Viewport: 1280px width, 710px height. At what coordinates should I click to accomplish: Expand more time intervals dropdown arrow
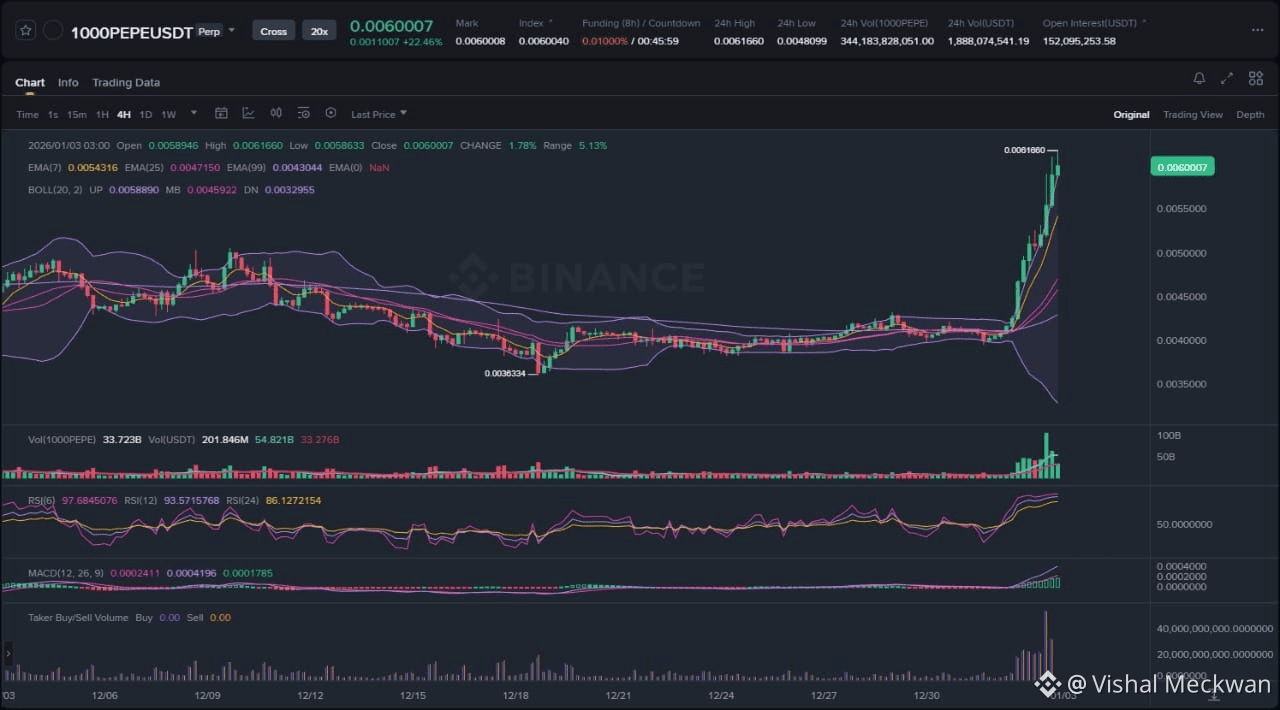(194, 113)
